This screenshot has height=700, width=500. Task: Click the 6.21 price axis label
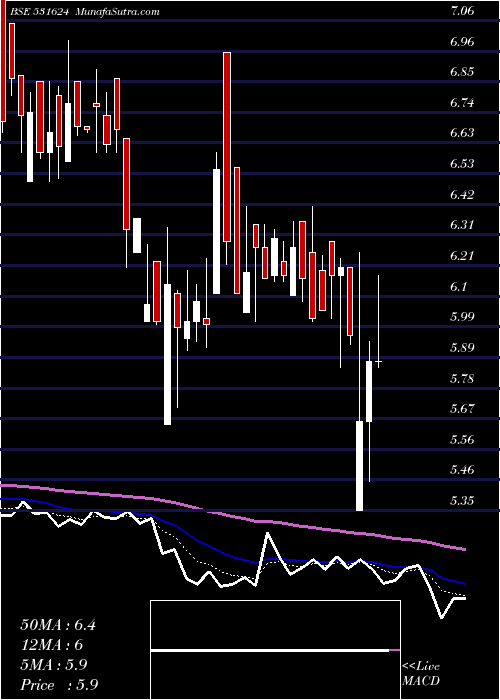coord(462,256)
